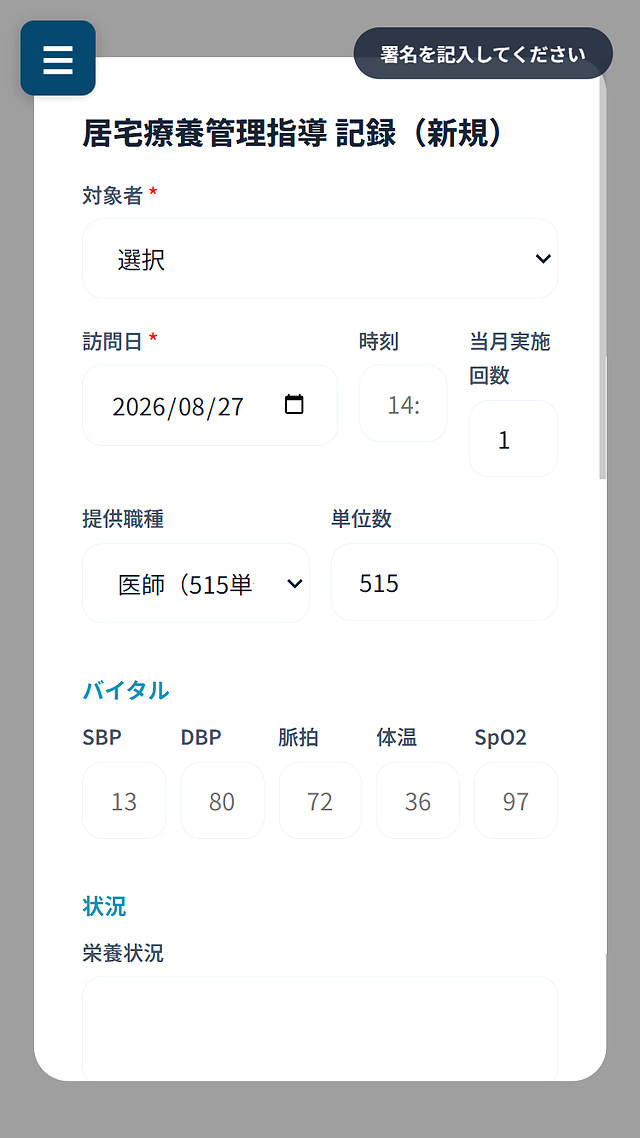The width and height of the screenshot is (640, 1138).
Task: Click the 提供職種 label
Action: pyautogui.click(x=123, y=519)
